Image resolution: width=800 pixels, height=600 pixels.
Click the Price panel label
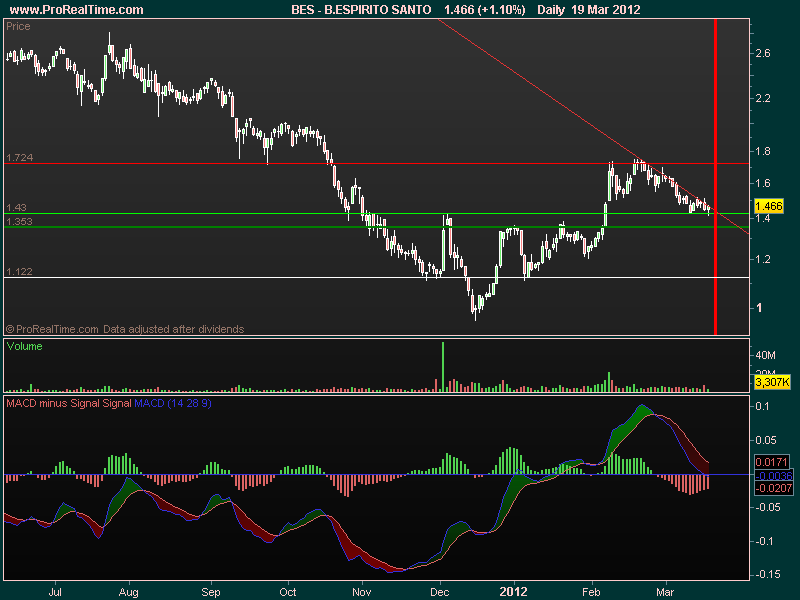tap(18, 26)
